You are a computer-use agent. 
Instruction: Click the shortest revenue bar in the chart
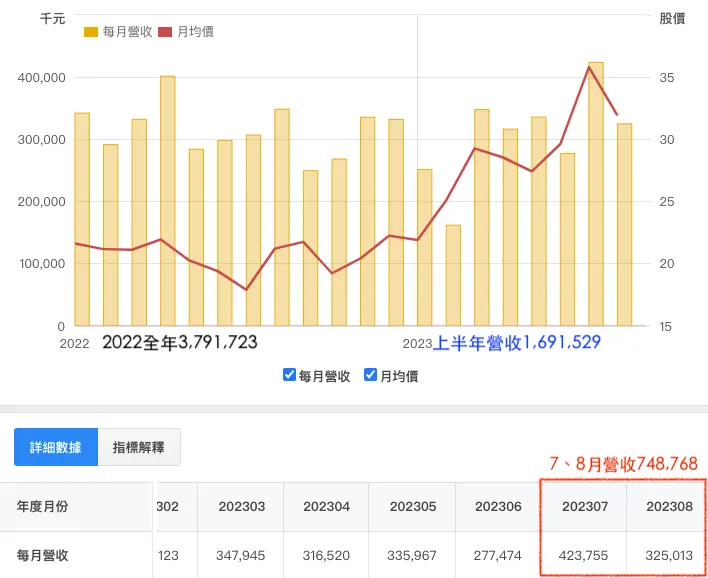tap(453, 275)
